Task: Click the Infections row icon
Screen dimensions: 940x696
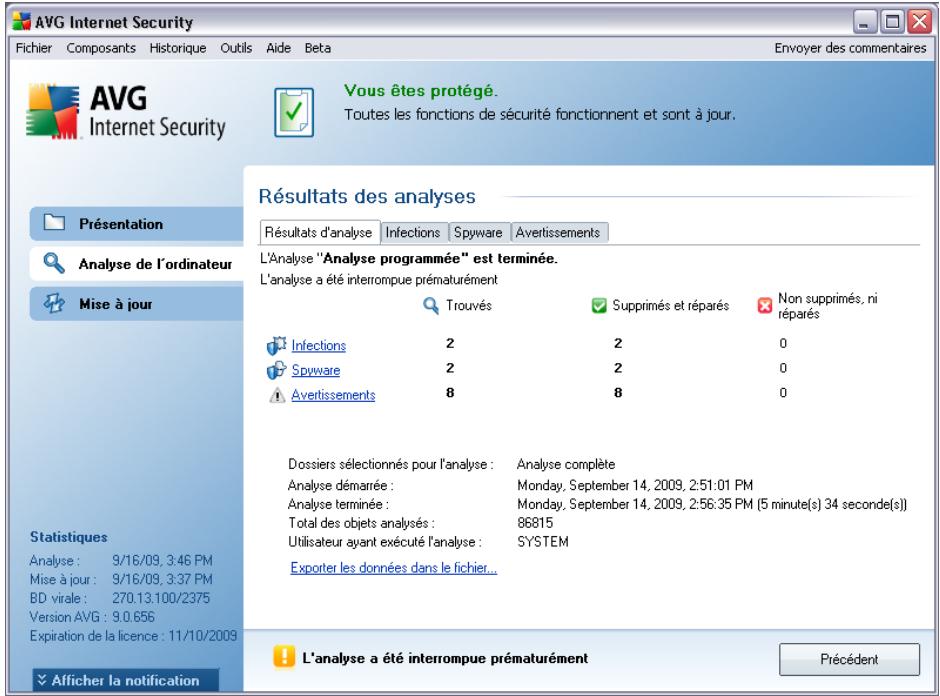Action: pos(276,346)
